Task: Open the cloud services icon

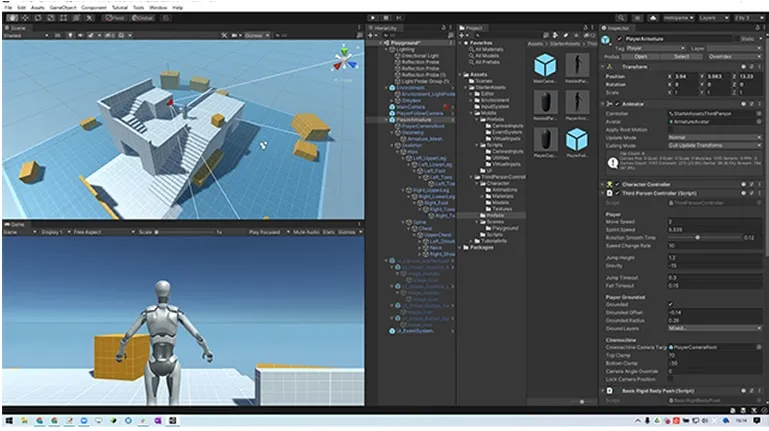Action: pyautogui.click(x=653, y=18)
